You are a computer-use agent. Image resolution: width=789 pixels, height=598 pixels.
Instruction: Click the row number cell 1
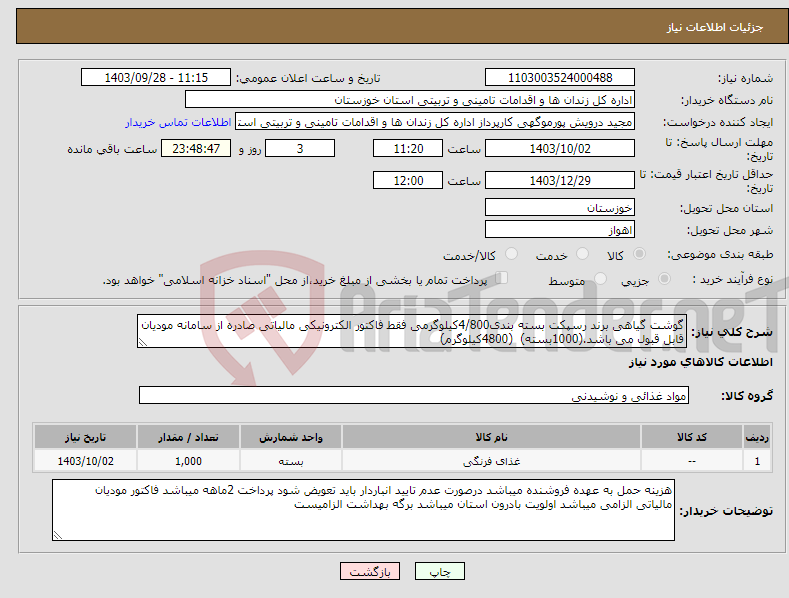click(x=757, y=461)
